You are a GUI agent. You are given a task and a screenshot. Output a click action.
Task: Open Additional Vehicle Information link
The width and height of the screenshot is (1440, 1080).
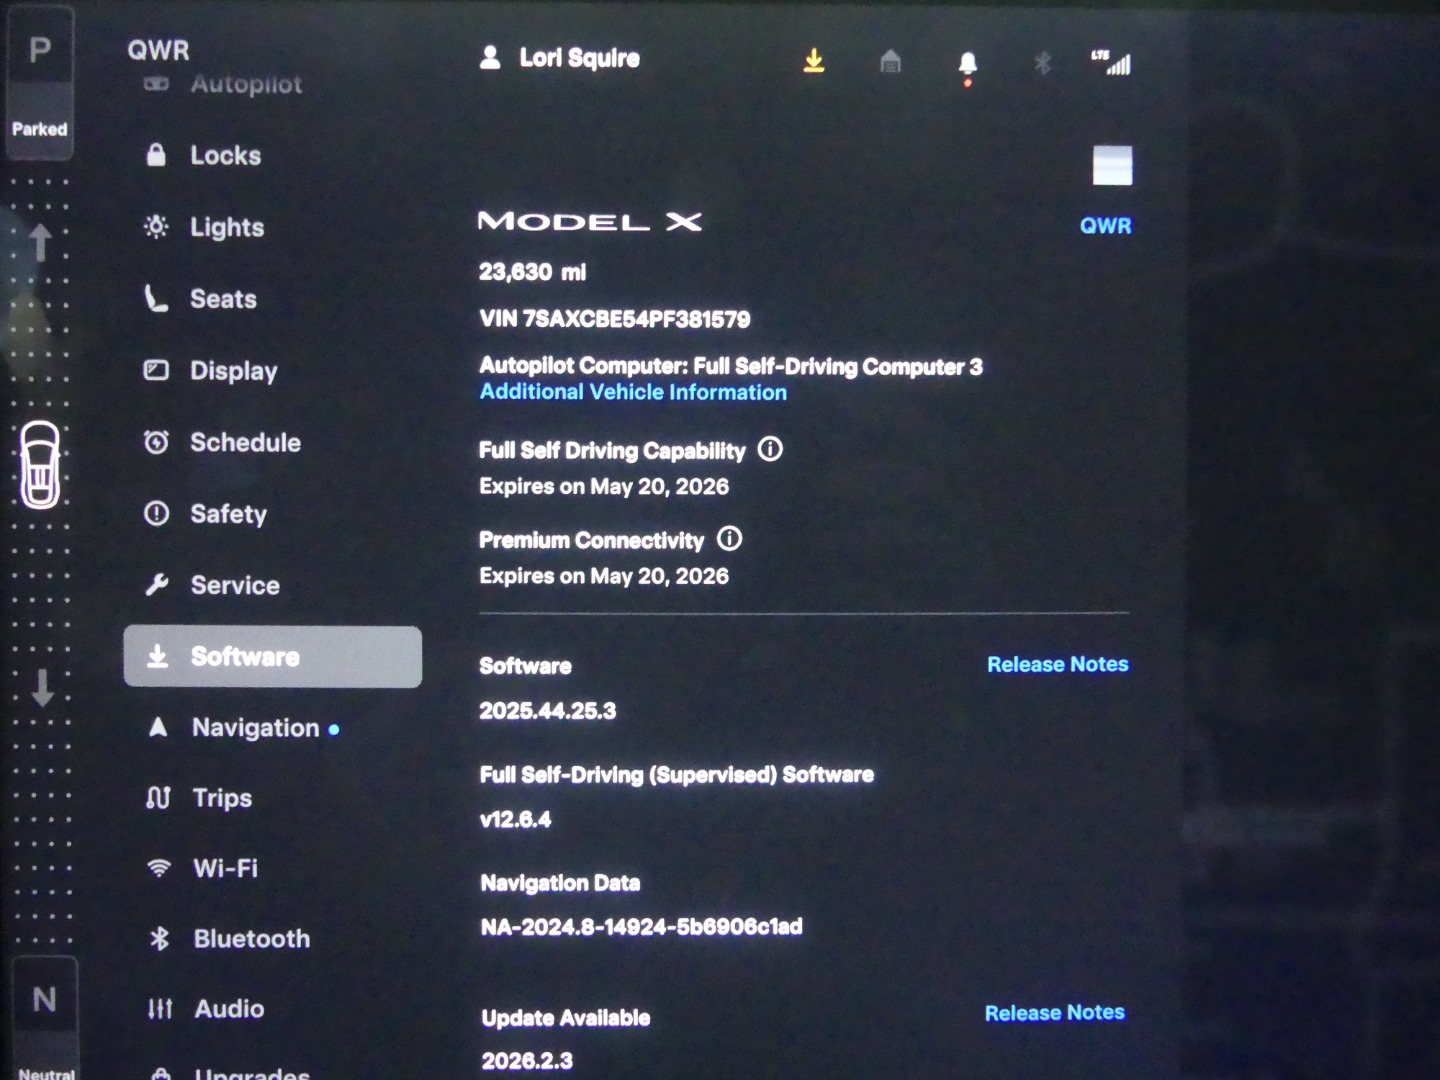click(633, 392)
